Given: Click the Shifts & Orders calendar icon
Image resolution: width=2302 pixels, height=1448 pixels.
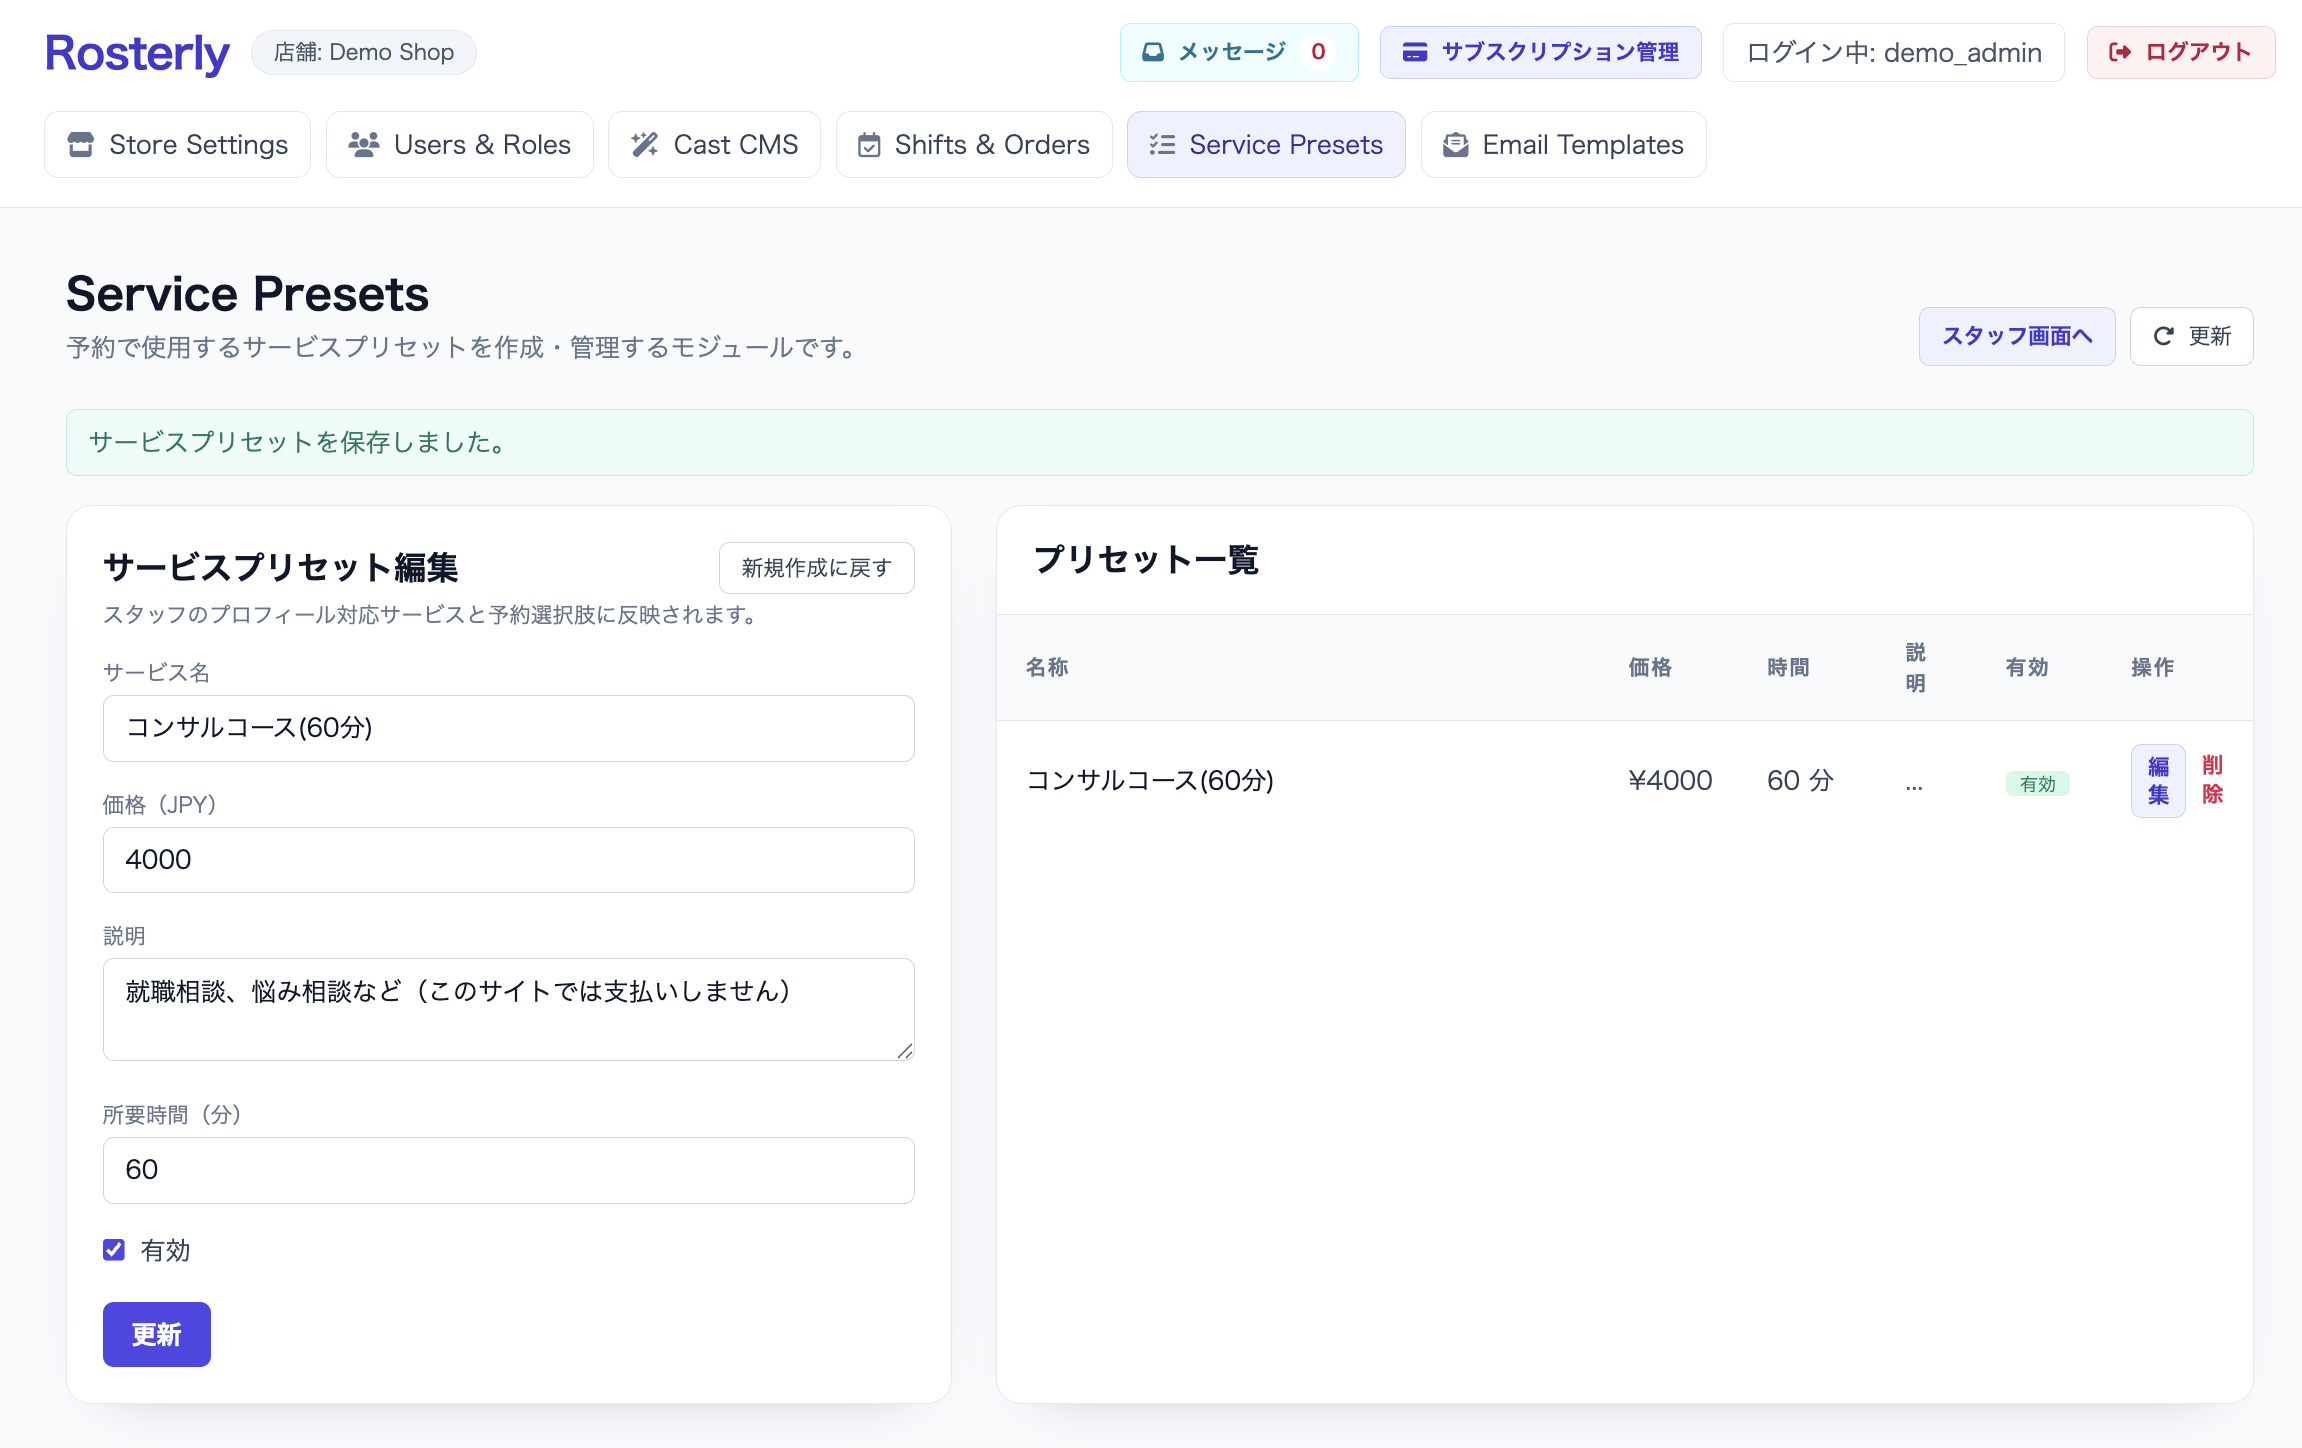Looking at the screenshot, I should click(868, 144).
